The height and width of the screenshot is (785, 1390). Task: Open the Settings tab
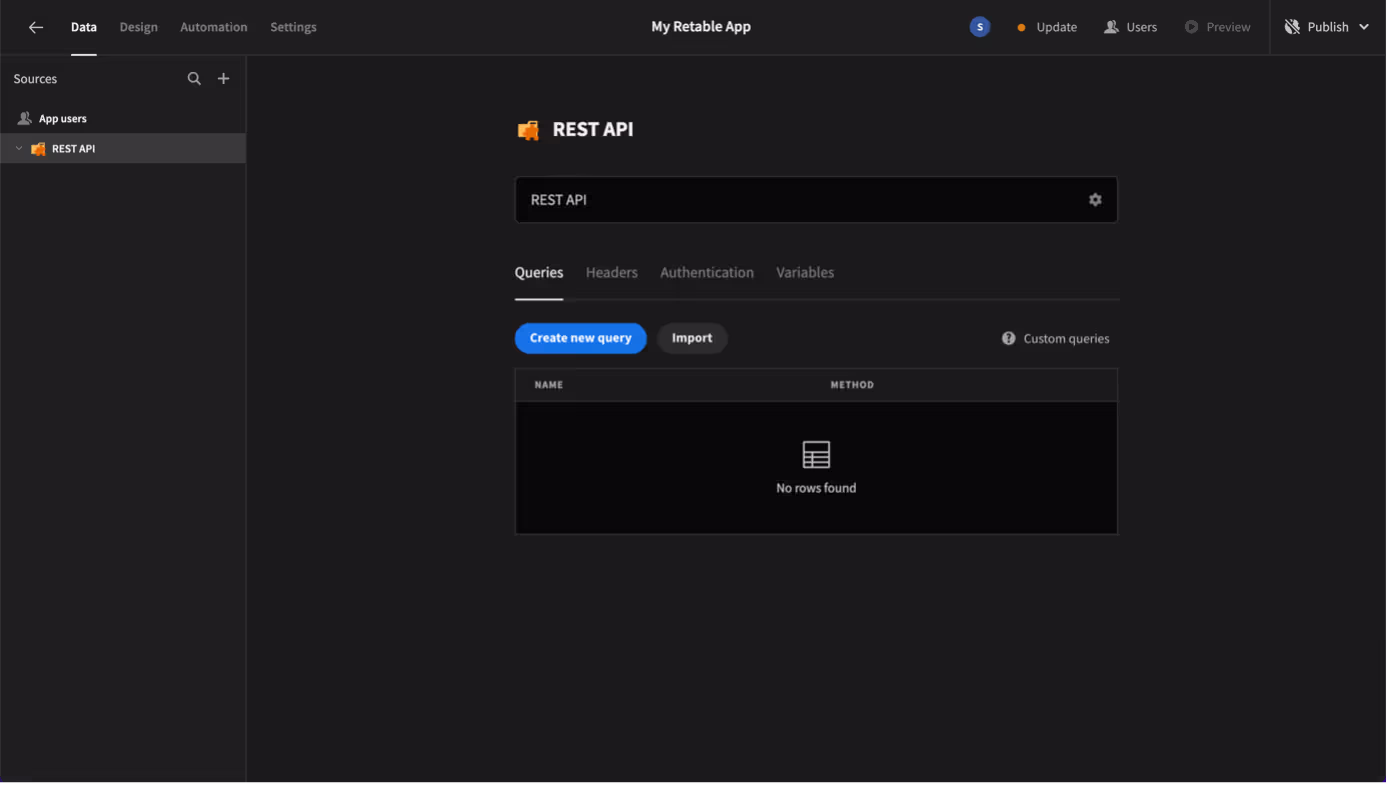[x=293, y=27]
